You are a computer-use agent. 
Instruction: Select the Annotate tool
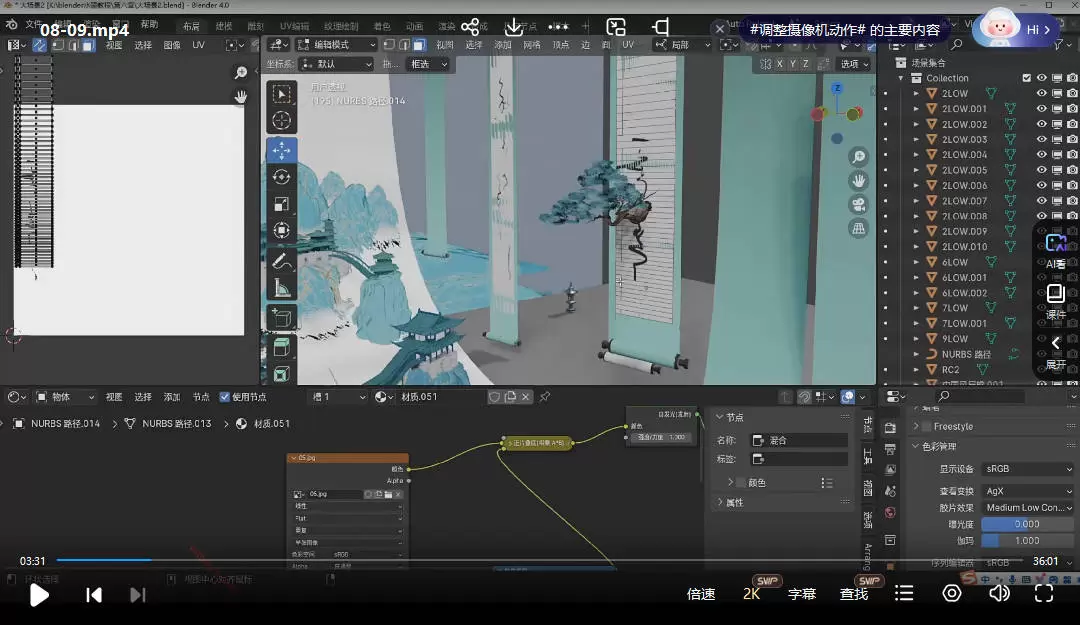pos(282,261)
